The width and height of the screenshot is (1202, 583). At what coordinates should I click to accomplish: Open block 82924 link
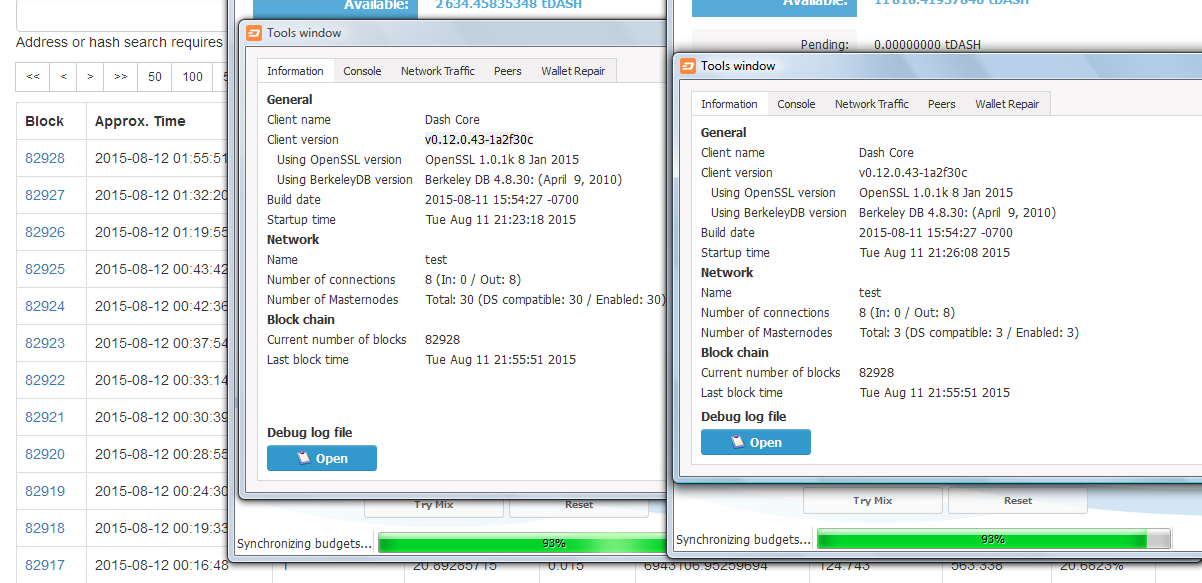[x=45, y=306]
